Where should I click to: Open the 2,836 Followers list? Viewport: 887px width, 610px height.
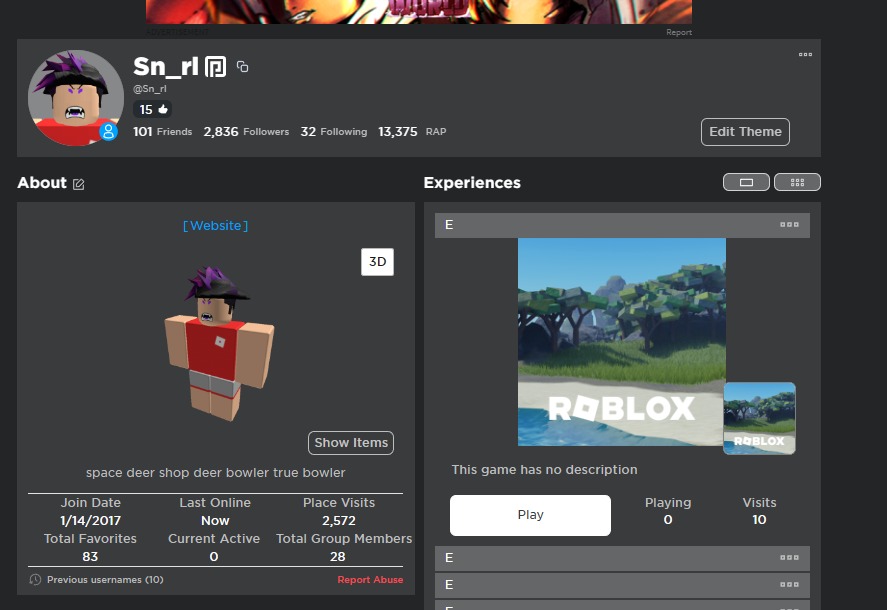click(246, 132)
